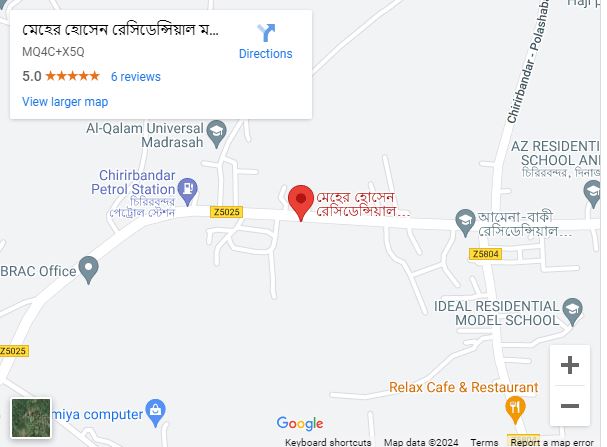Click the Directions text link
This screenshot has height=447, width=607.
click(x=266, y=54)
